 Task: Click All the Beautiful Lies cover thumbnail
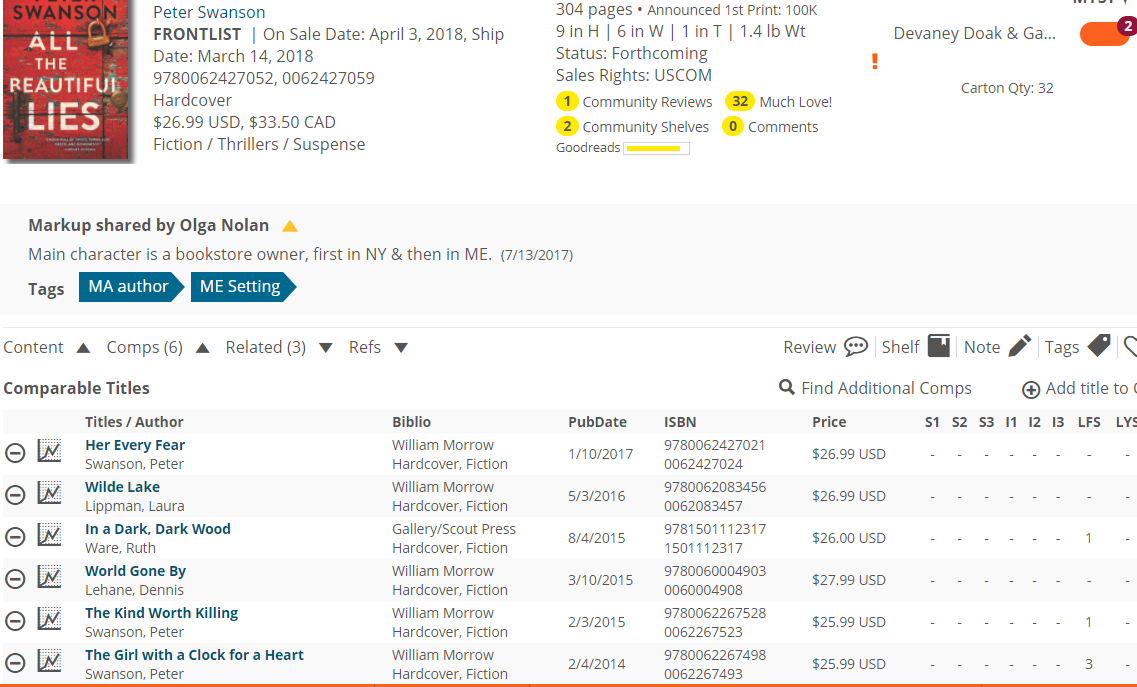coord(67,80)
